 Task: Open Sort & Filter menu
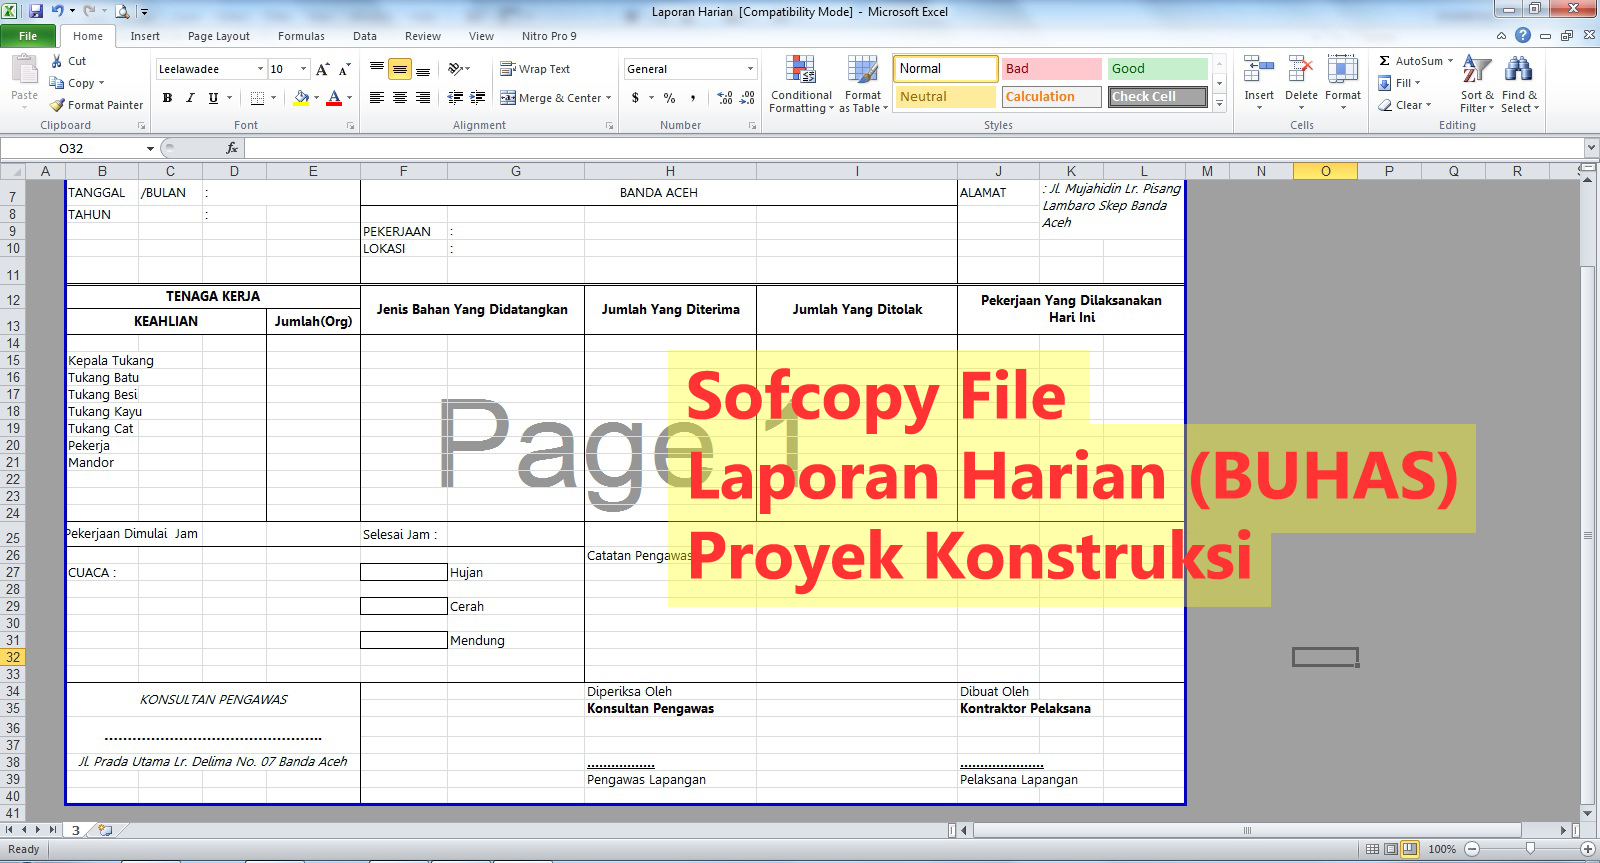pyautogui.click(x=1477, y=84)
